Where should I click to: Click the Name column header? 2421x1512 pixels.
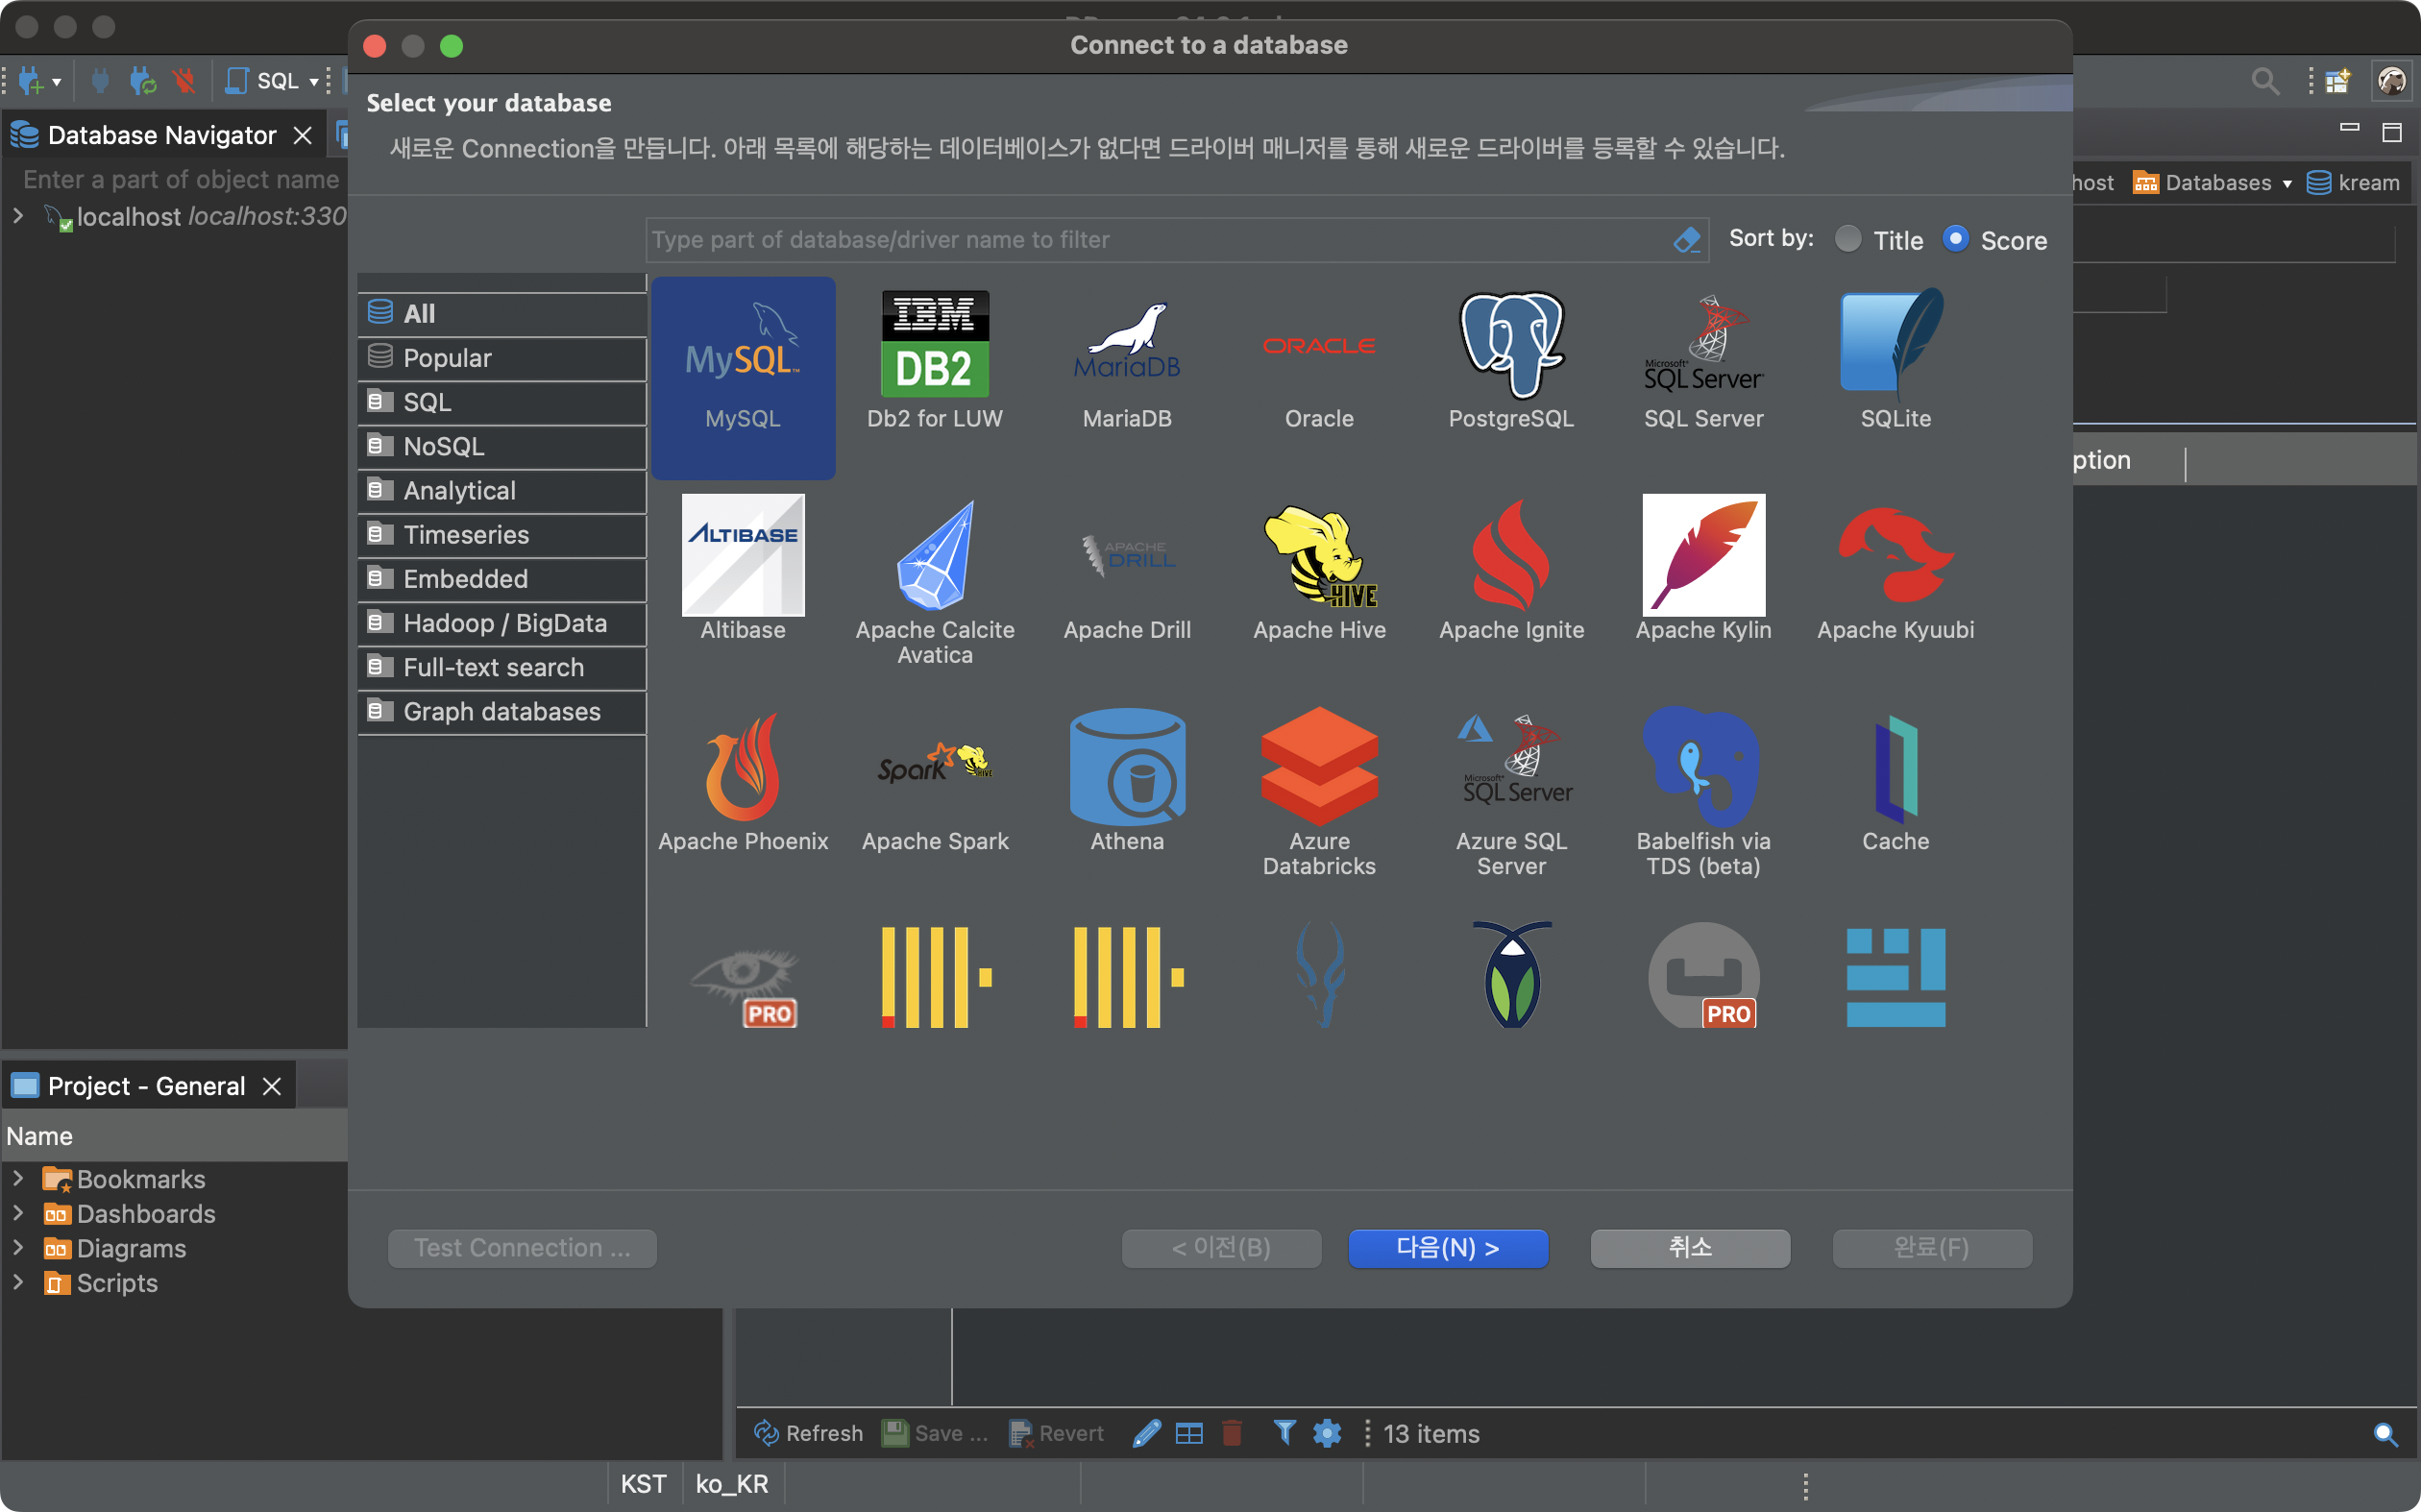[174, 1136]
